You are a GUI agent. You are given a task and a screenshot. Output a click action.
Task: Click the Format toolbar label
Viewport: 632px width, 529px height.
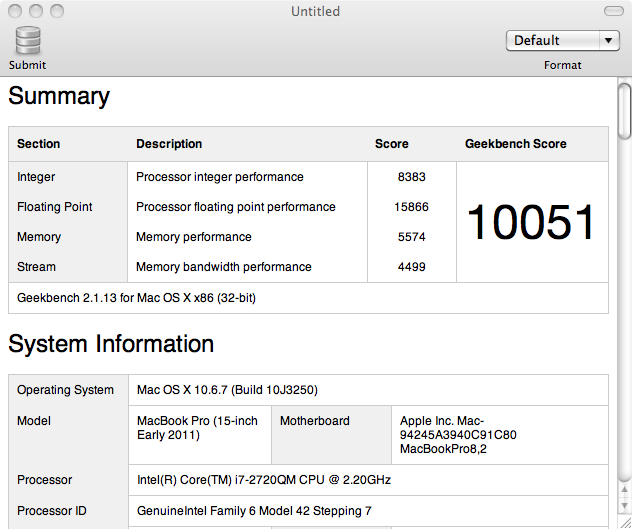point(562,65)
